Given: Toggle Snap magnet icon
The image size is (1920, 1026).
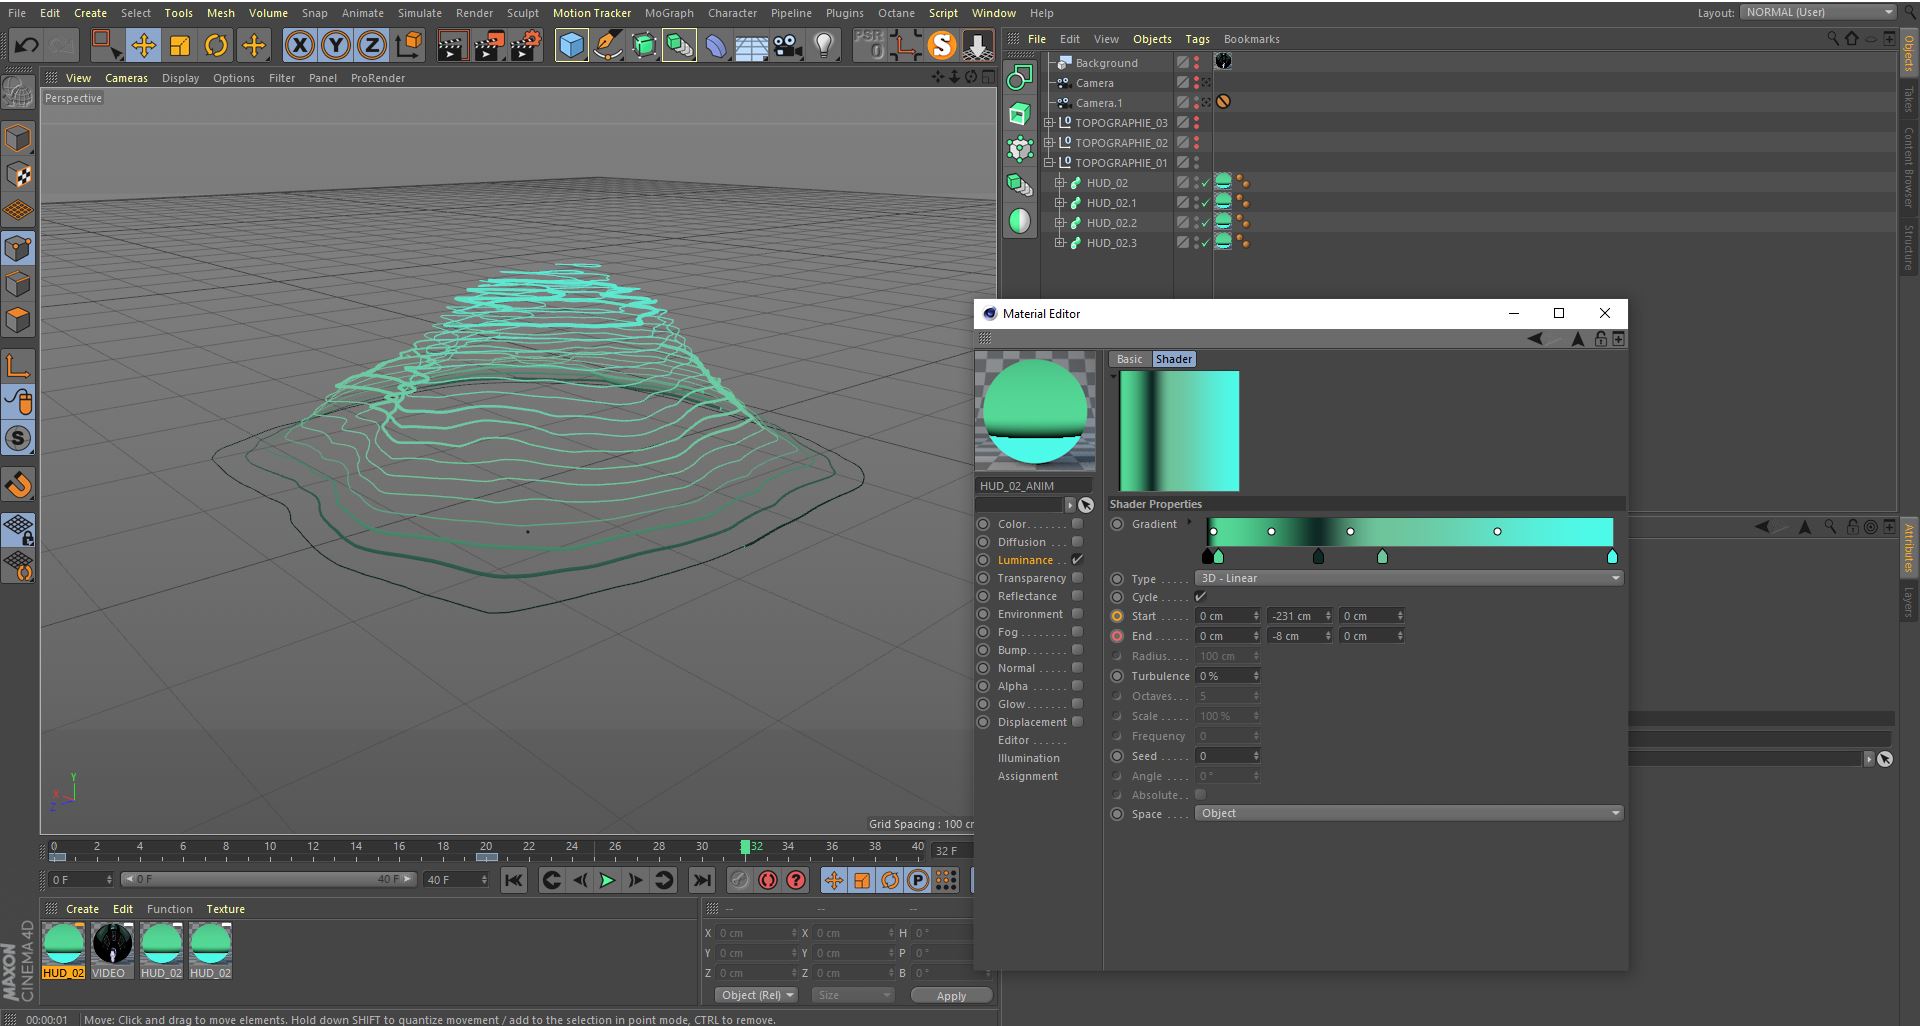Looking at the screenshot, I should [x=18, y=485].
